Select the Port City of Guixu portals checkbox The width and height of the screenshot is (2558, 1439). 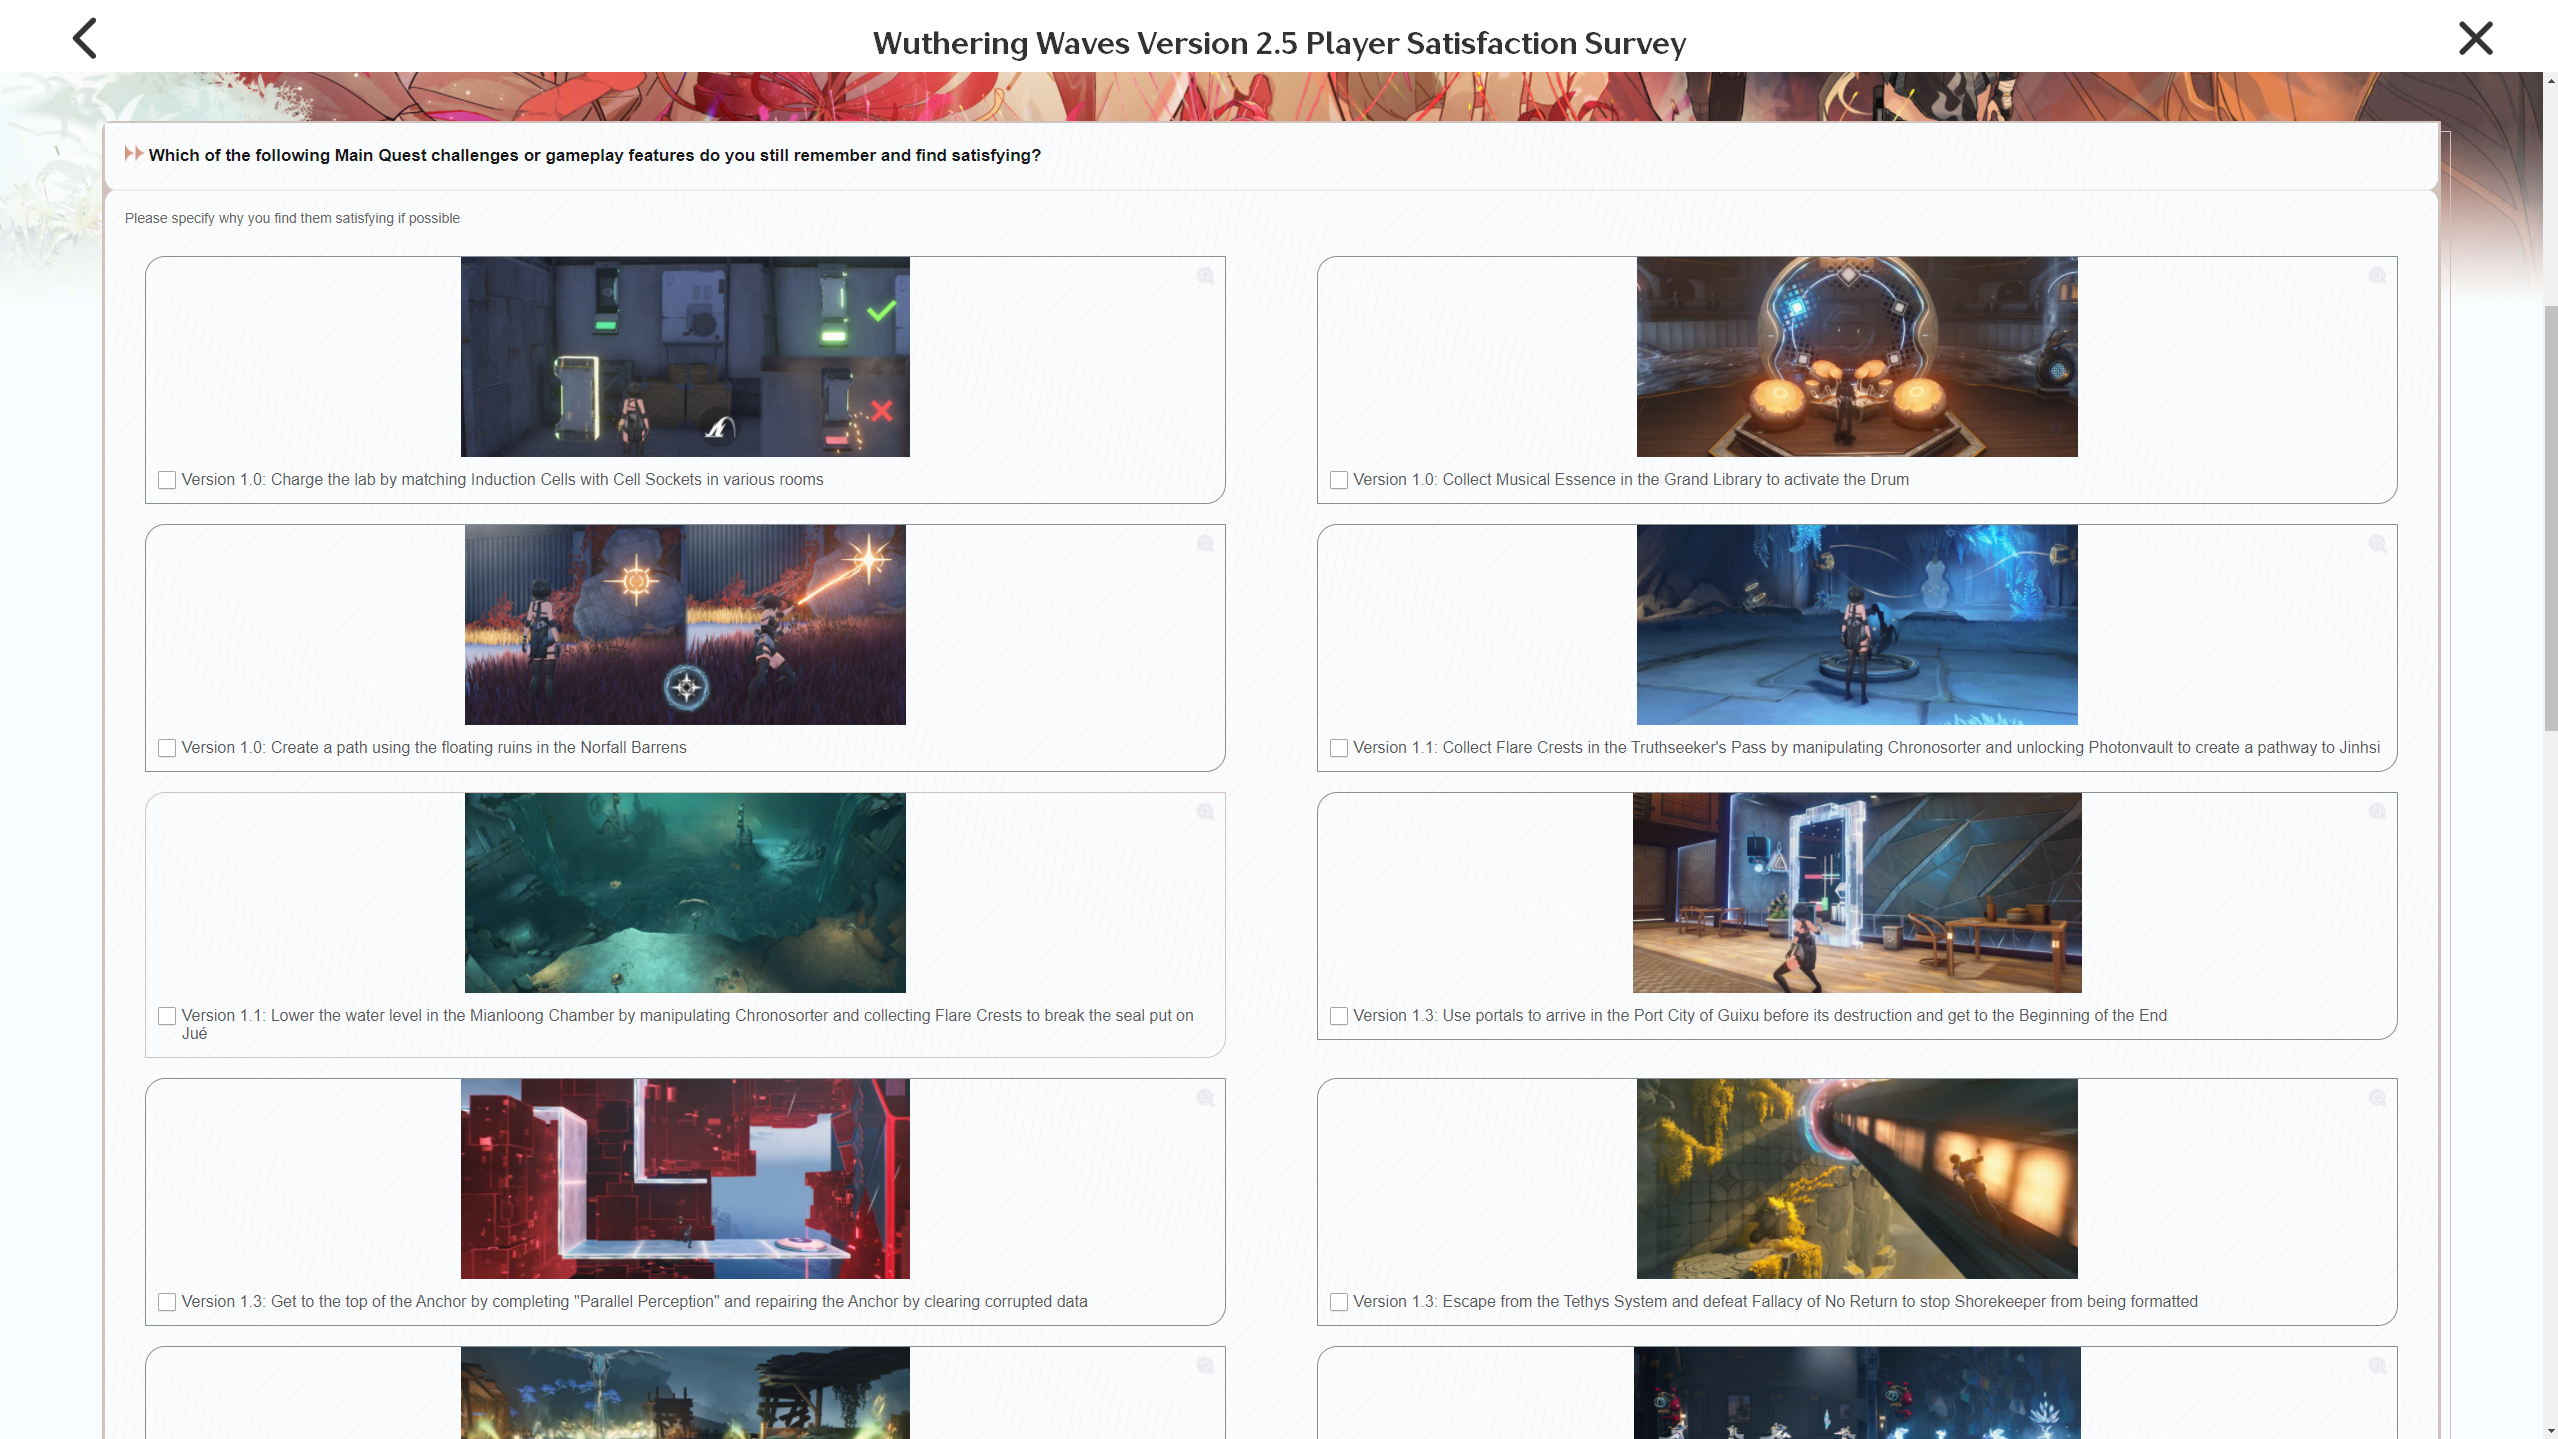(x=1339, y=1016)
